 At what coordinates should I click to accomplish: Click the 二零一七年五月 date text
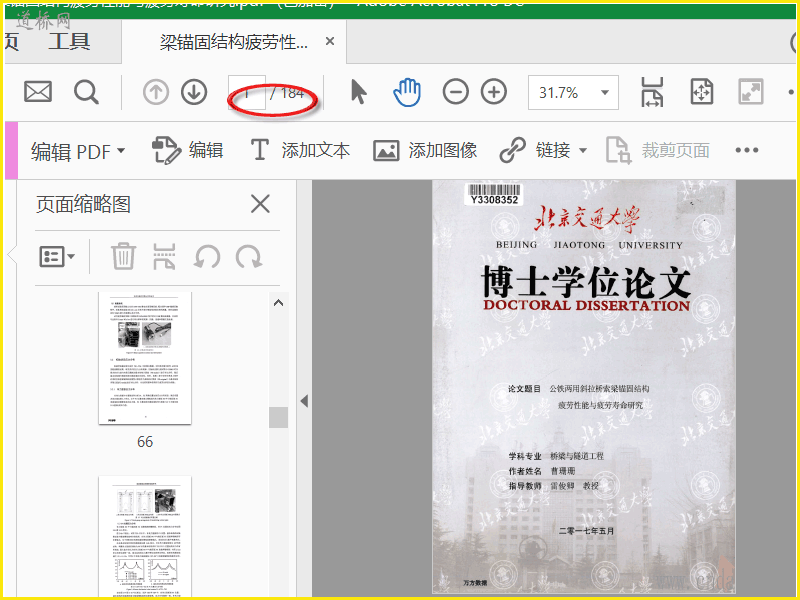(x=586, y=531)
